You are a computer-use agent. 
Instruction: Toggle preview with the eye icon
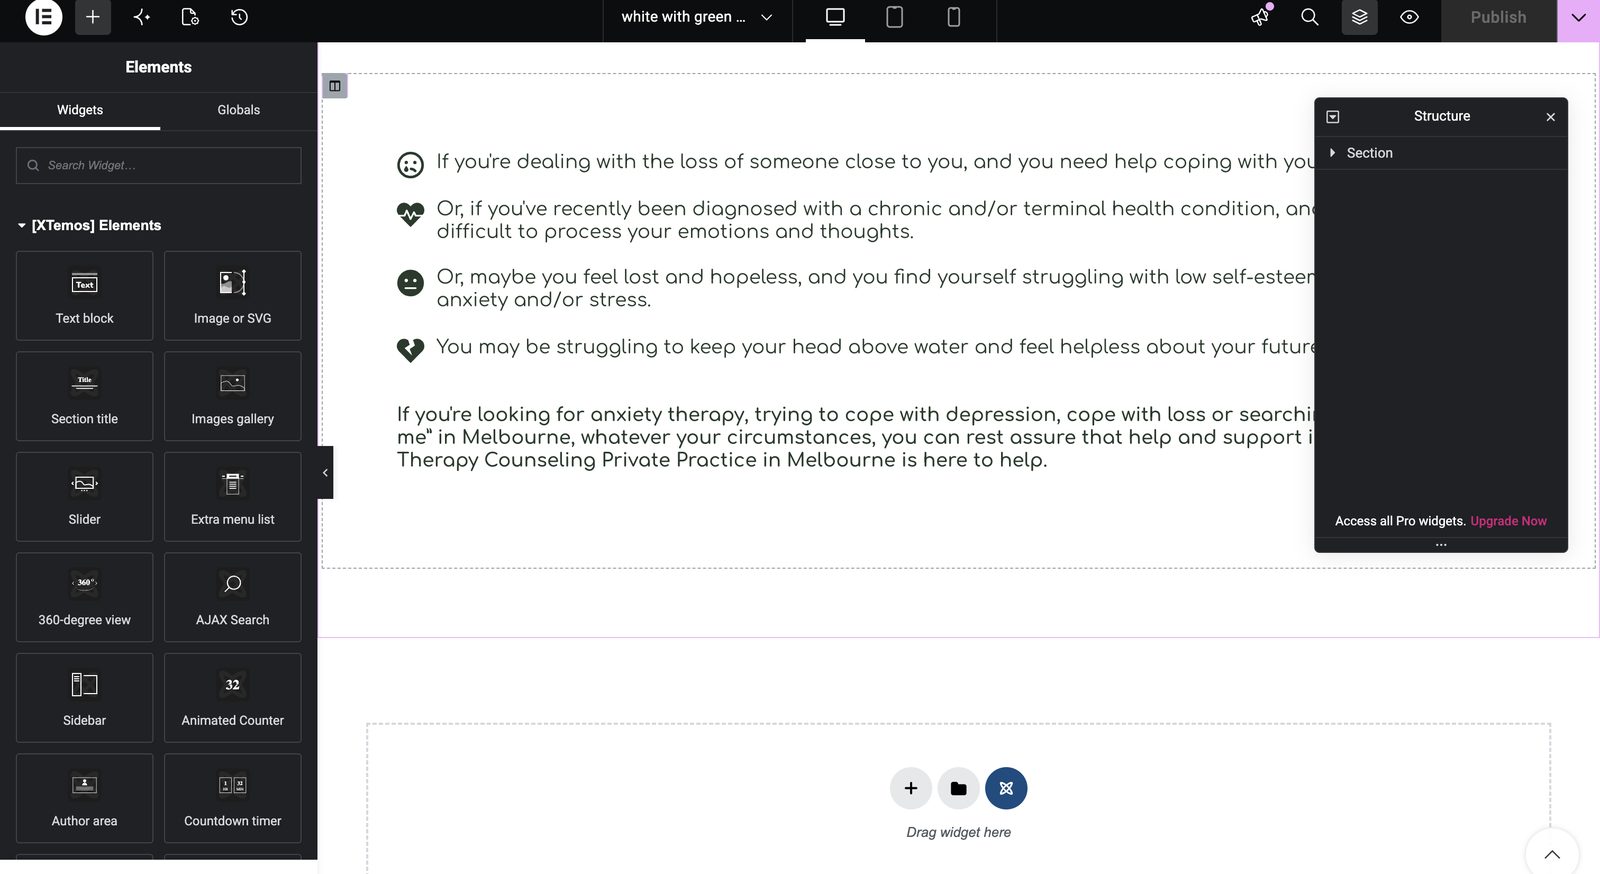pos(1409,17)
